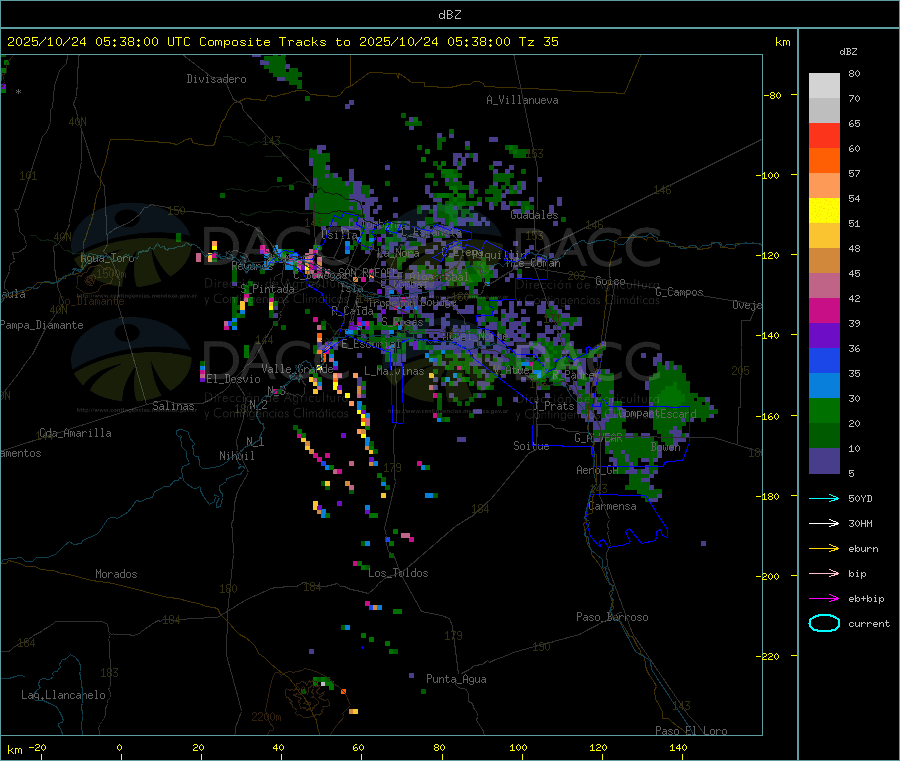Click the 60 km x-axis tick label
The height and width of the screenshot is (761, 900).
(x=358, y=747)
